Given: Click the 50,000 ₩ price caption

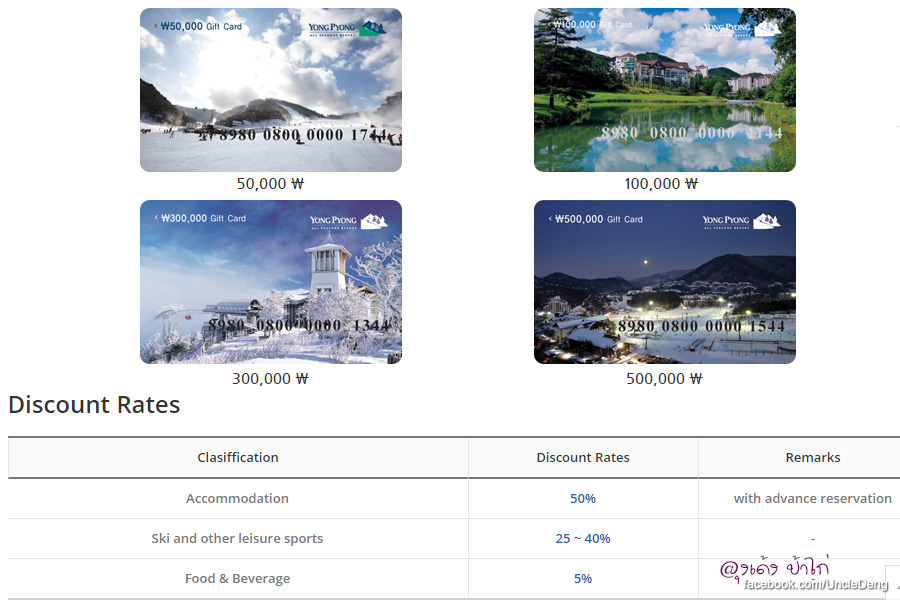Looking at the screenshot, I should pyautogui.click(x=270, y=184).
